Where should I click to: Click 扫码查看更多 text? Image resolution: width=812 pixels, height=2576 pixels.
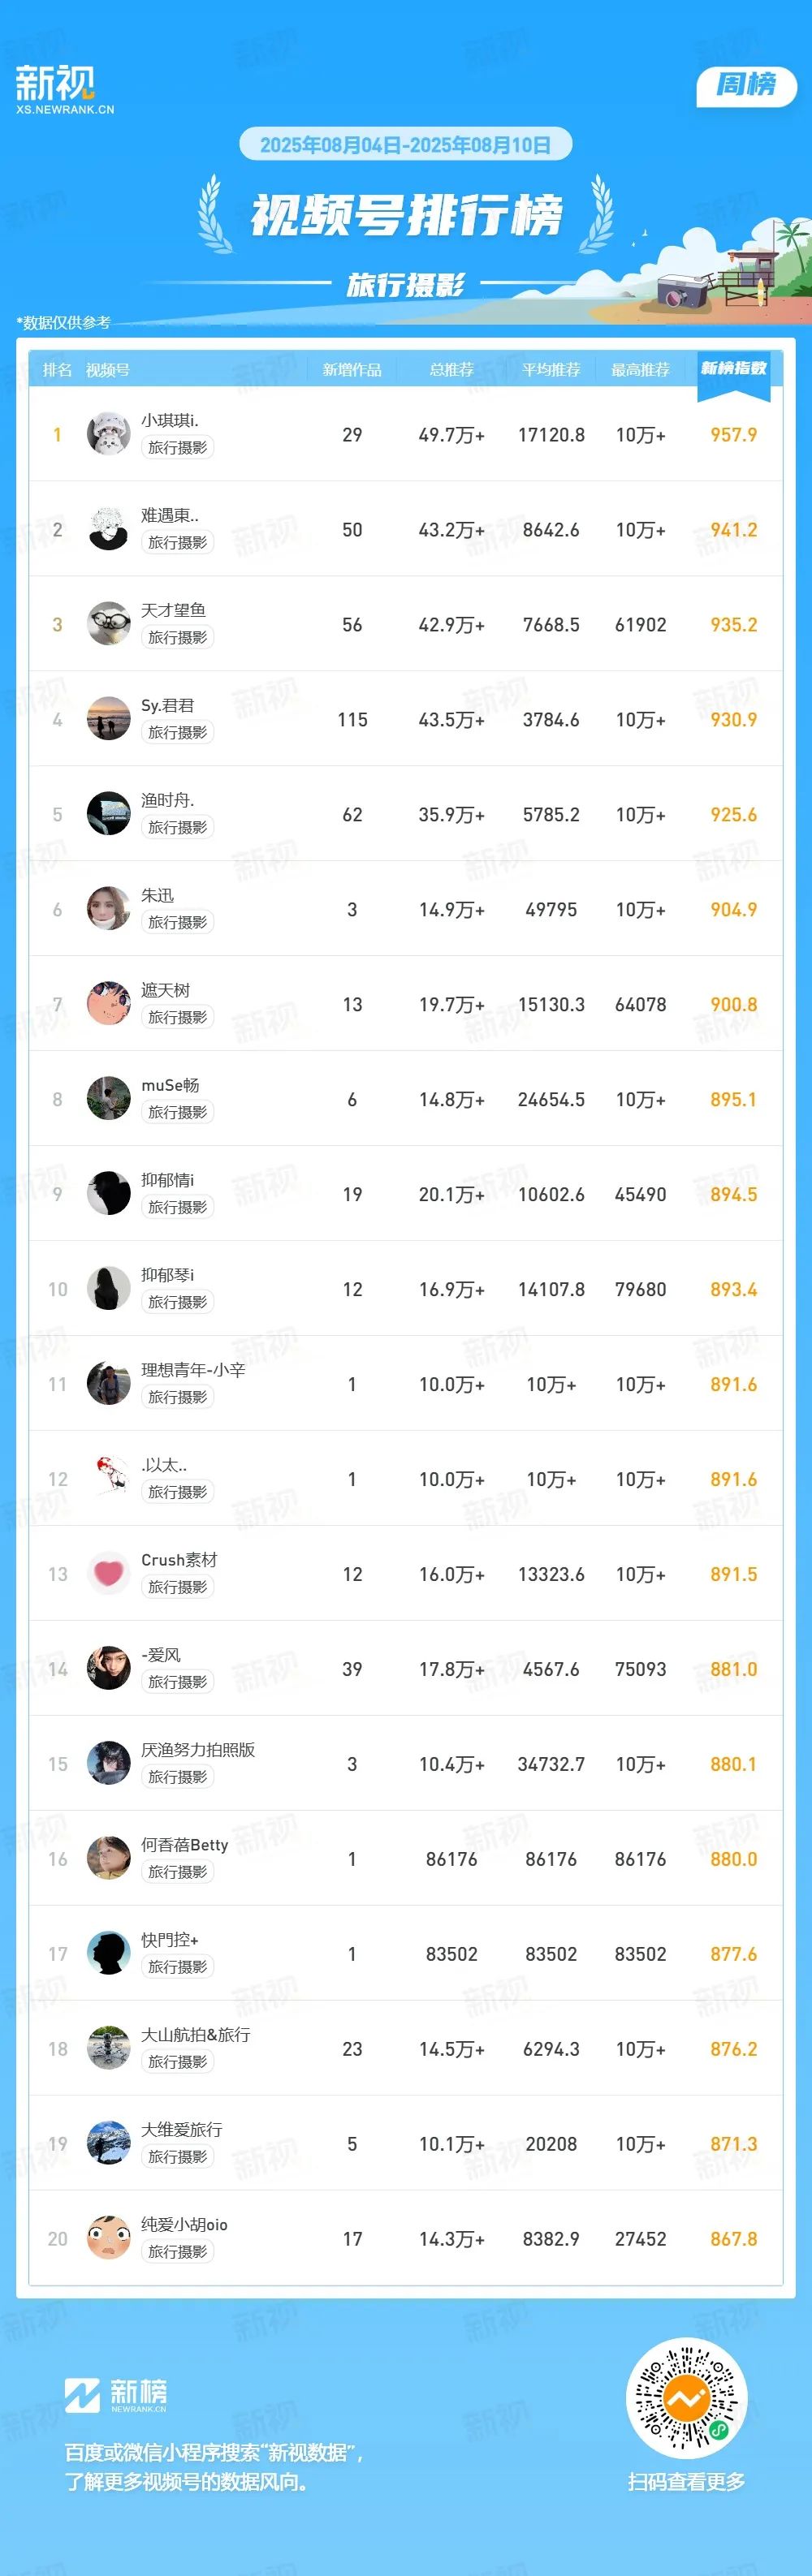[686, 2481]
